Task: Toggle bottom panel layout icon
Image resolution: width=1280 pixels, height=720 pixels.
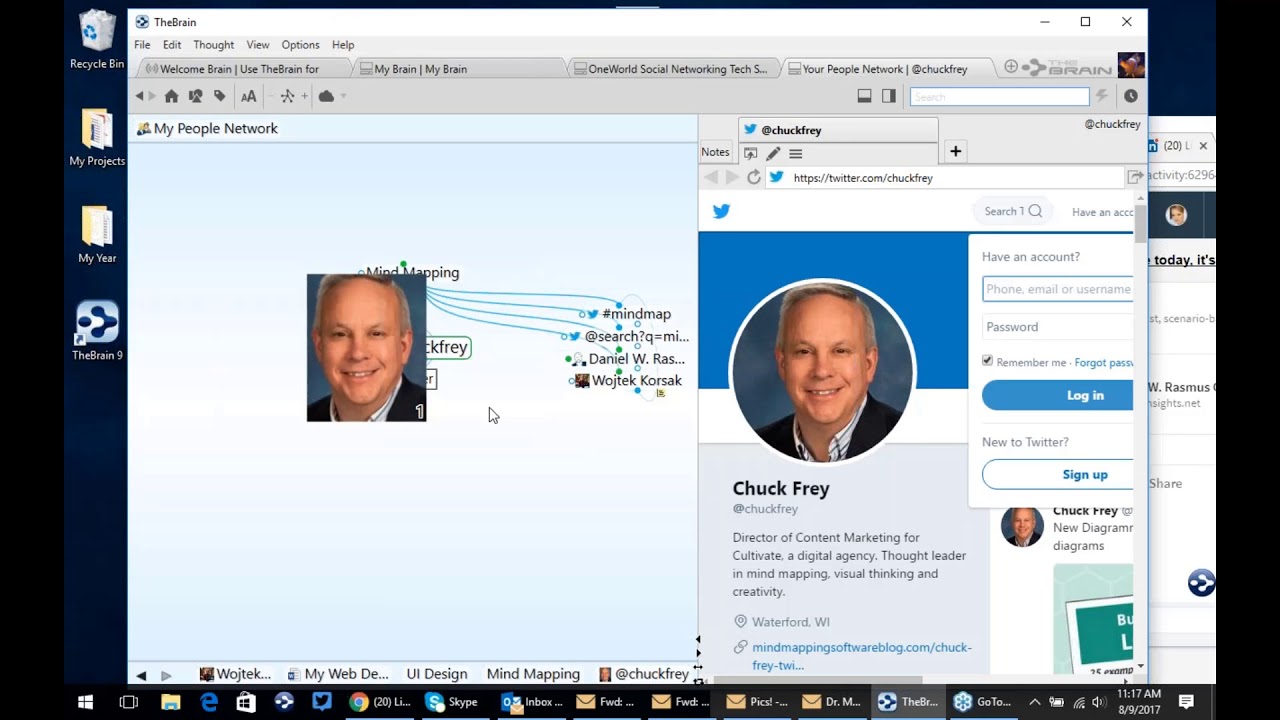Action: click(865, 96)
